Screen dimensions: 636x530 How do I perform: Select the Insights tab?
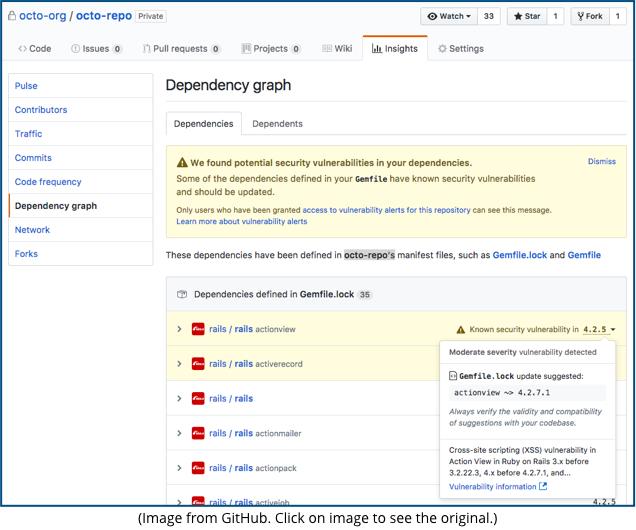[x=395, y=49]
